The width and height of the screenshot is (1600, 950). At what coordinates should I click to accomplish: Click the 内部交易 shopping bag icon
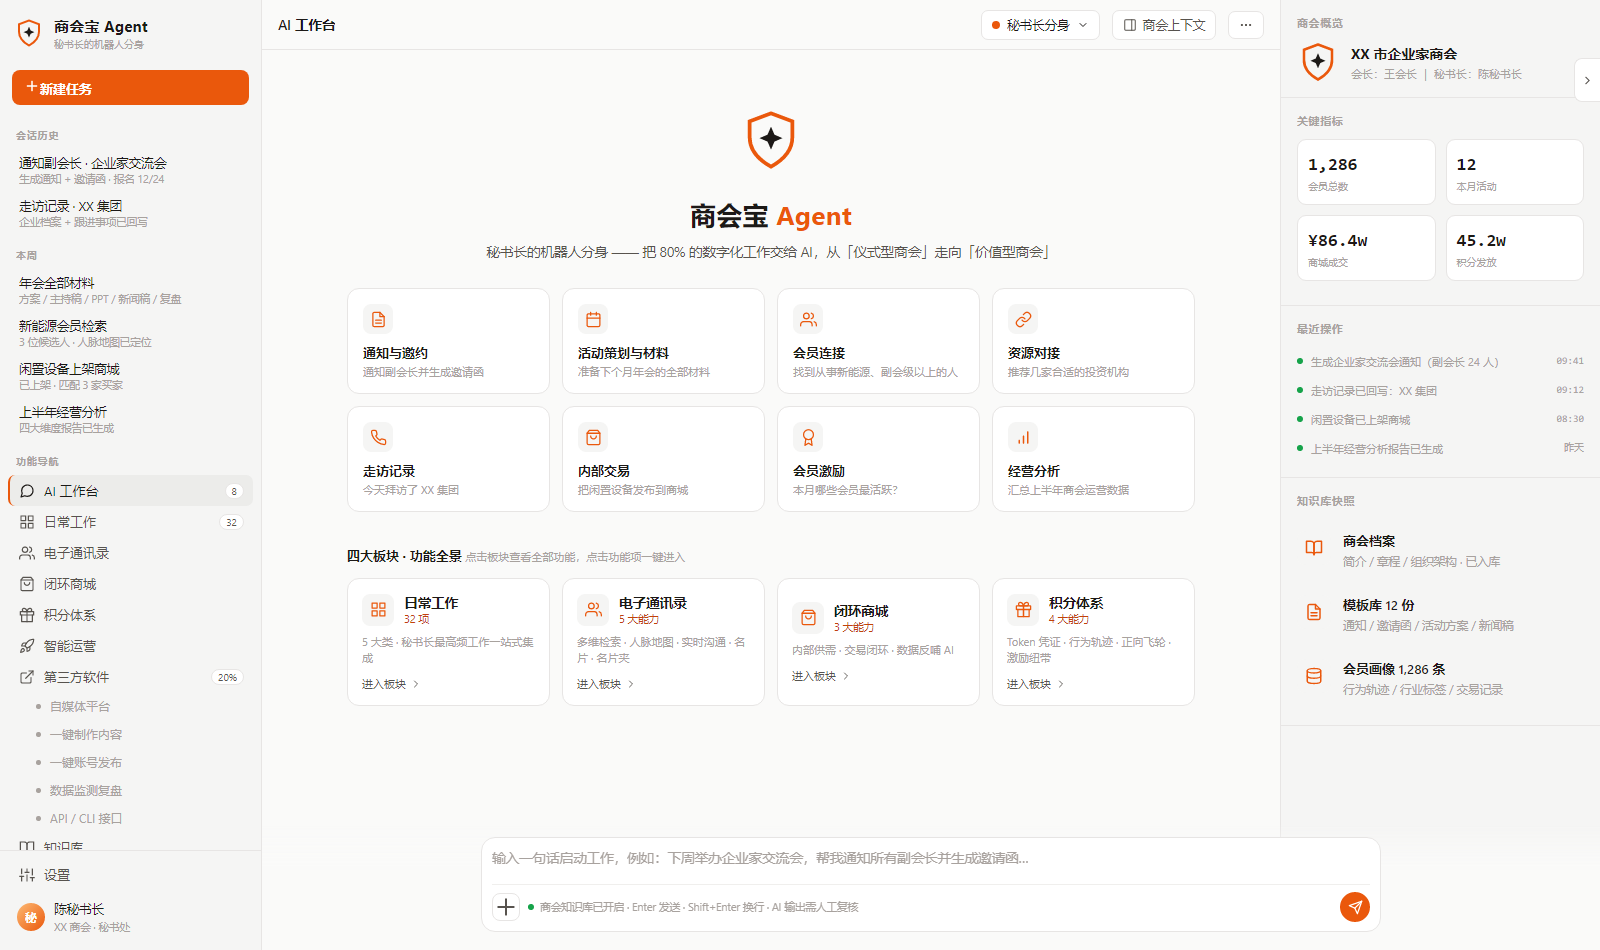pyautogui.click(x=593, y=438)
